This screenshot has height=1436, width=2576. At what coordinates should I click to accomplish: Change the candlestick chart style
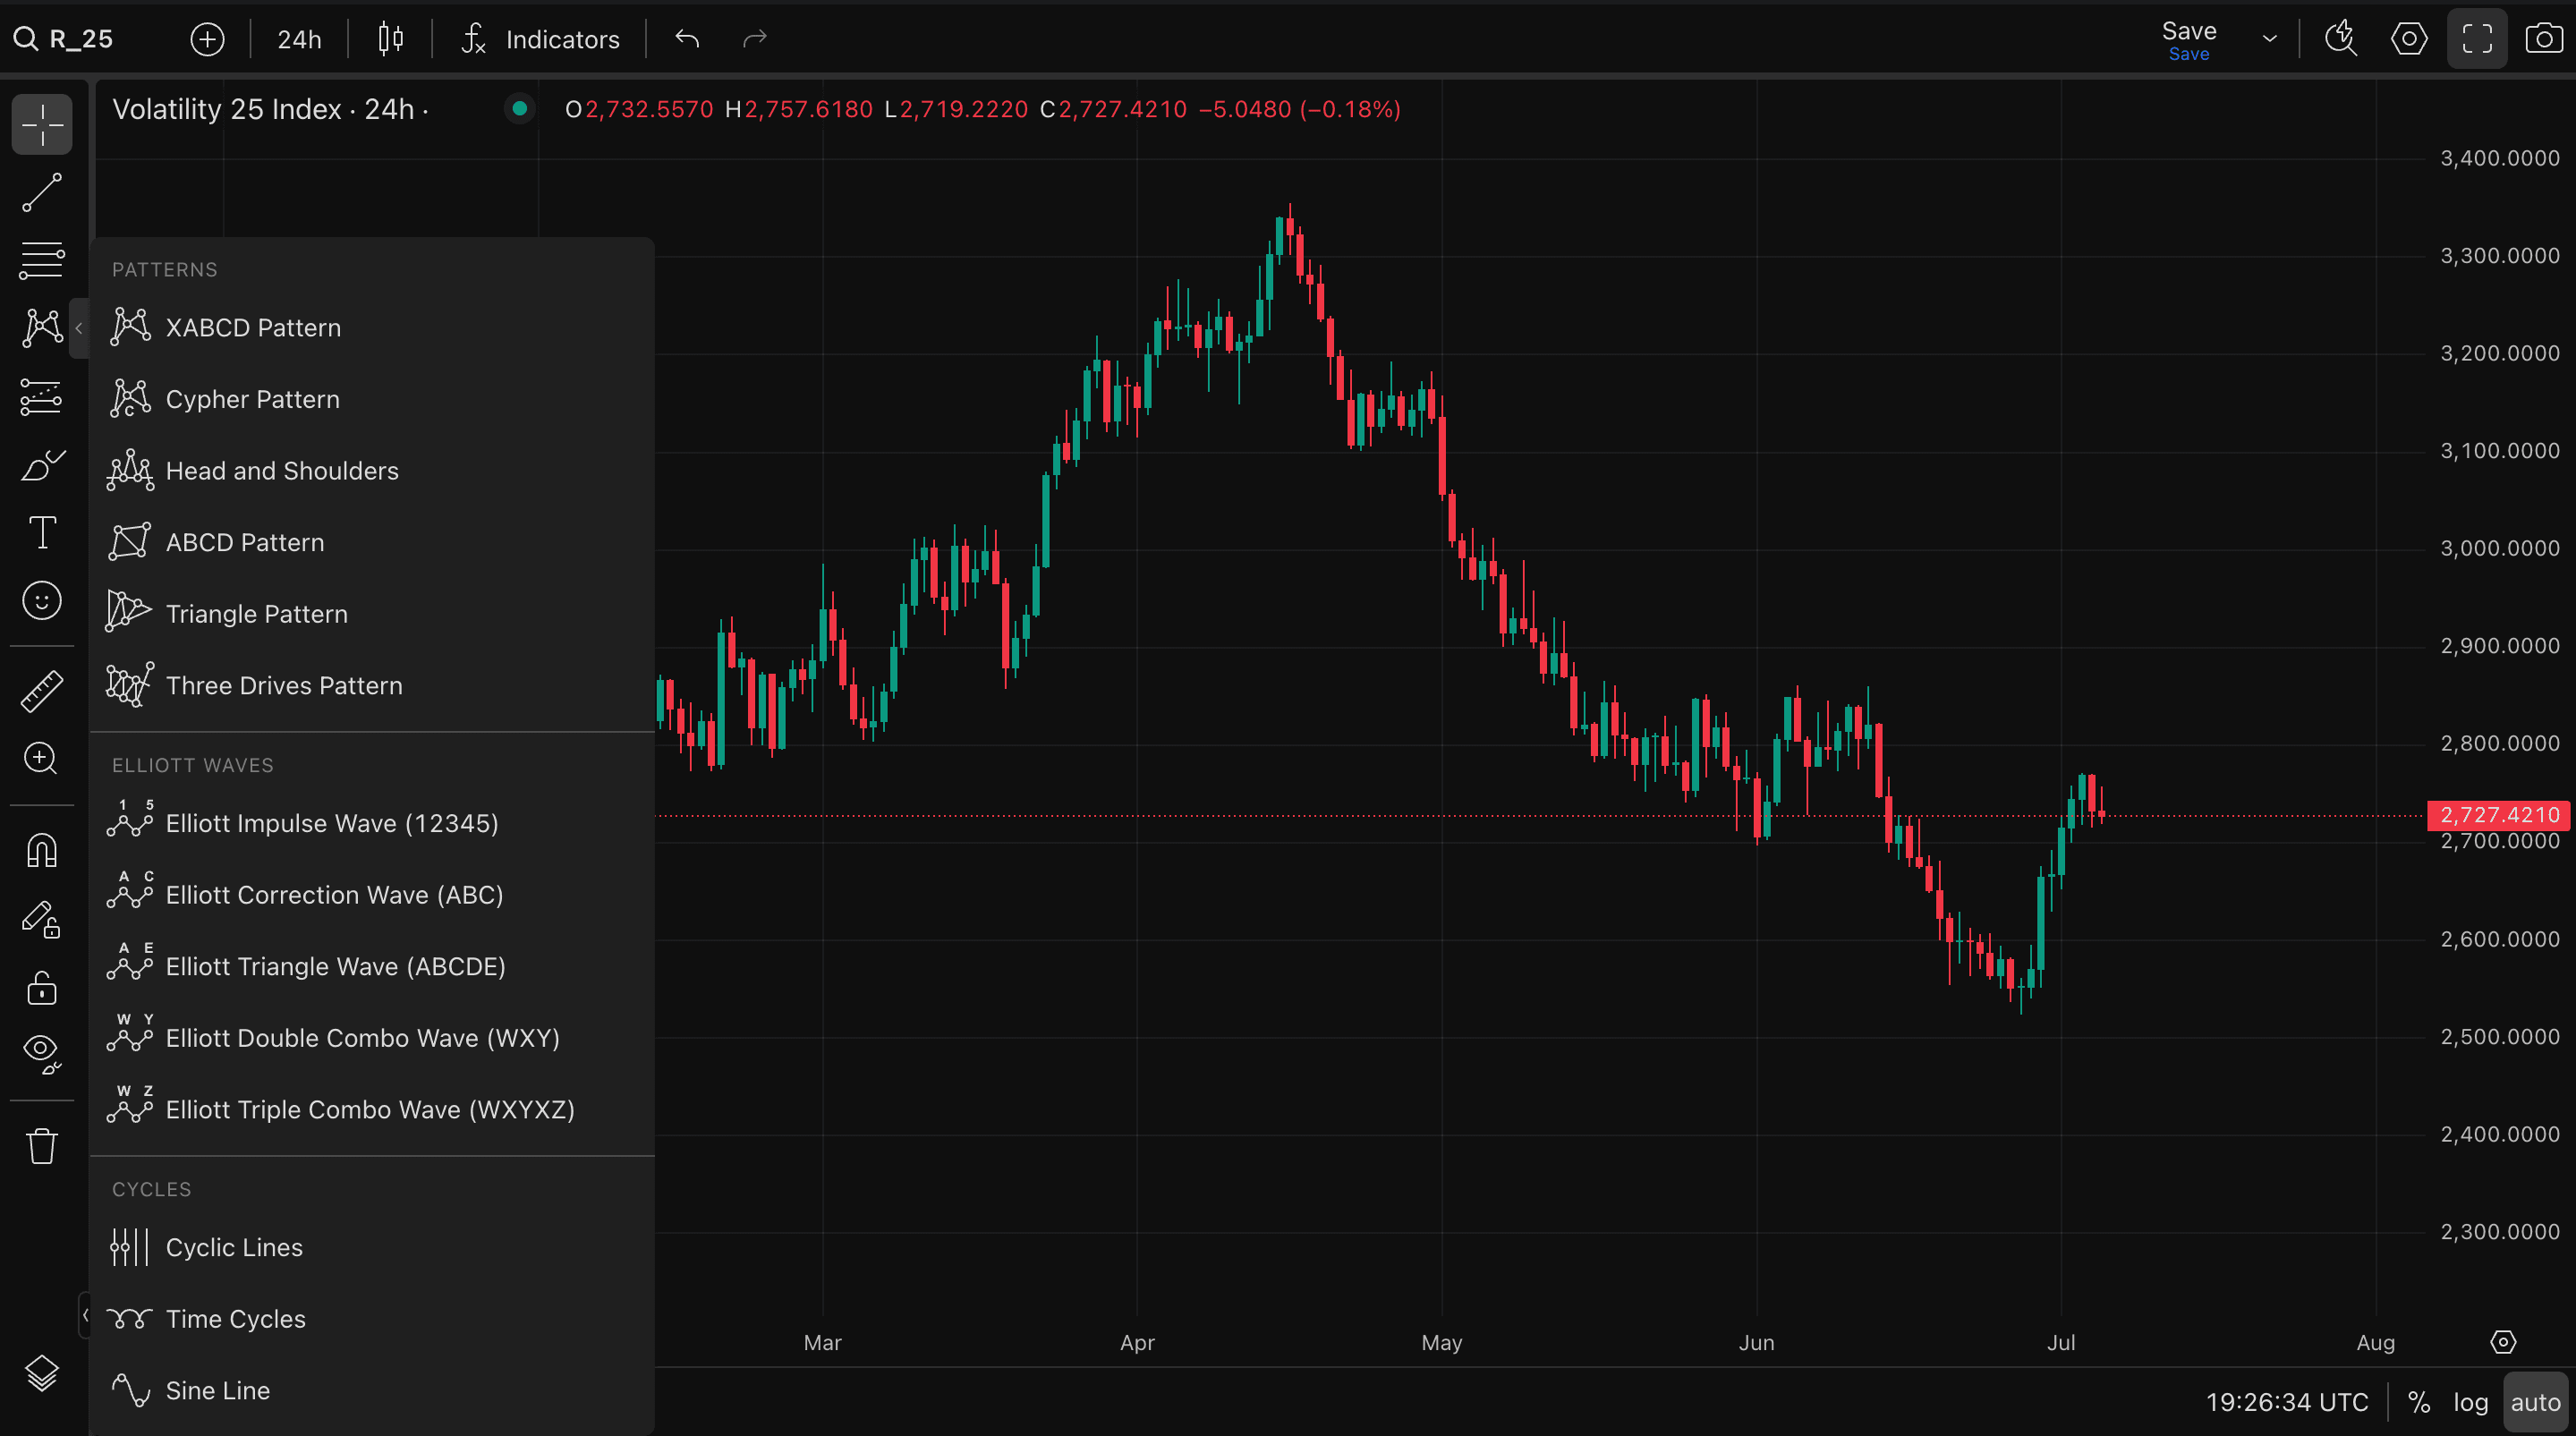(391, 39)
